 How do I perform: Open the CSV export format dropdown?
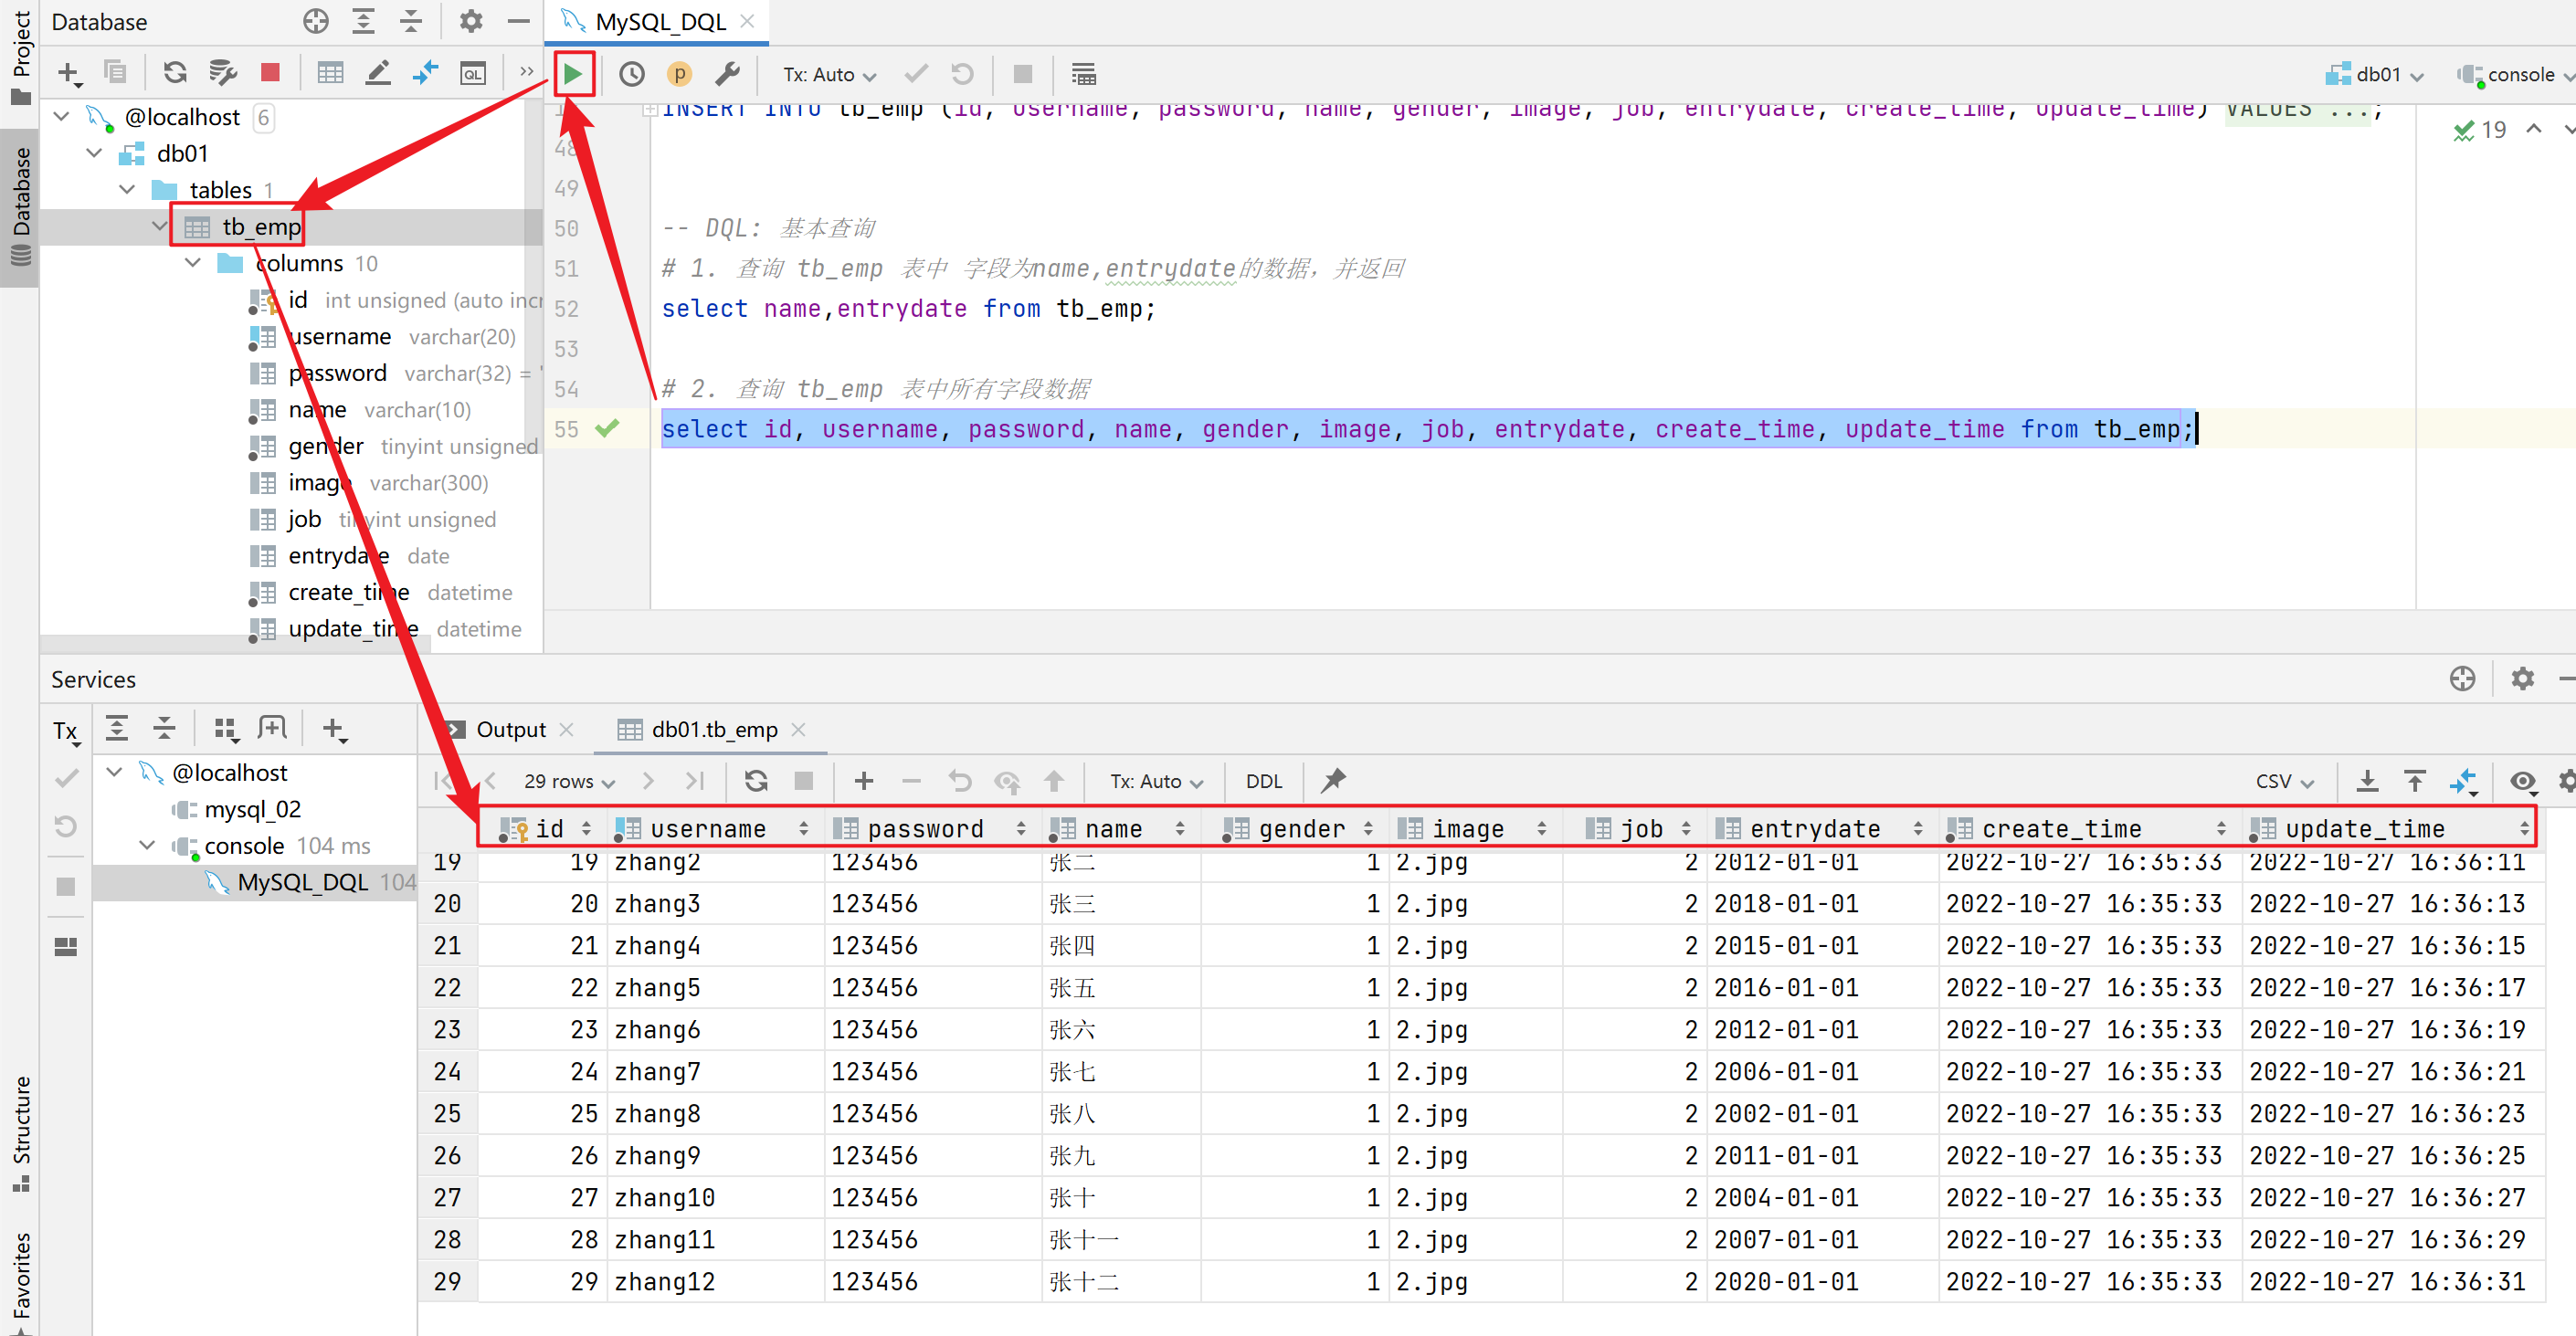coord(2285,781)
